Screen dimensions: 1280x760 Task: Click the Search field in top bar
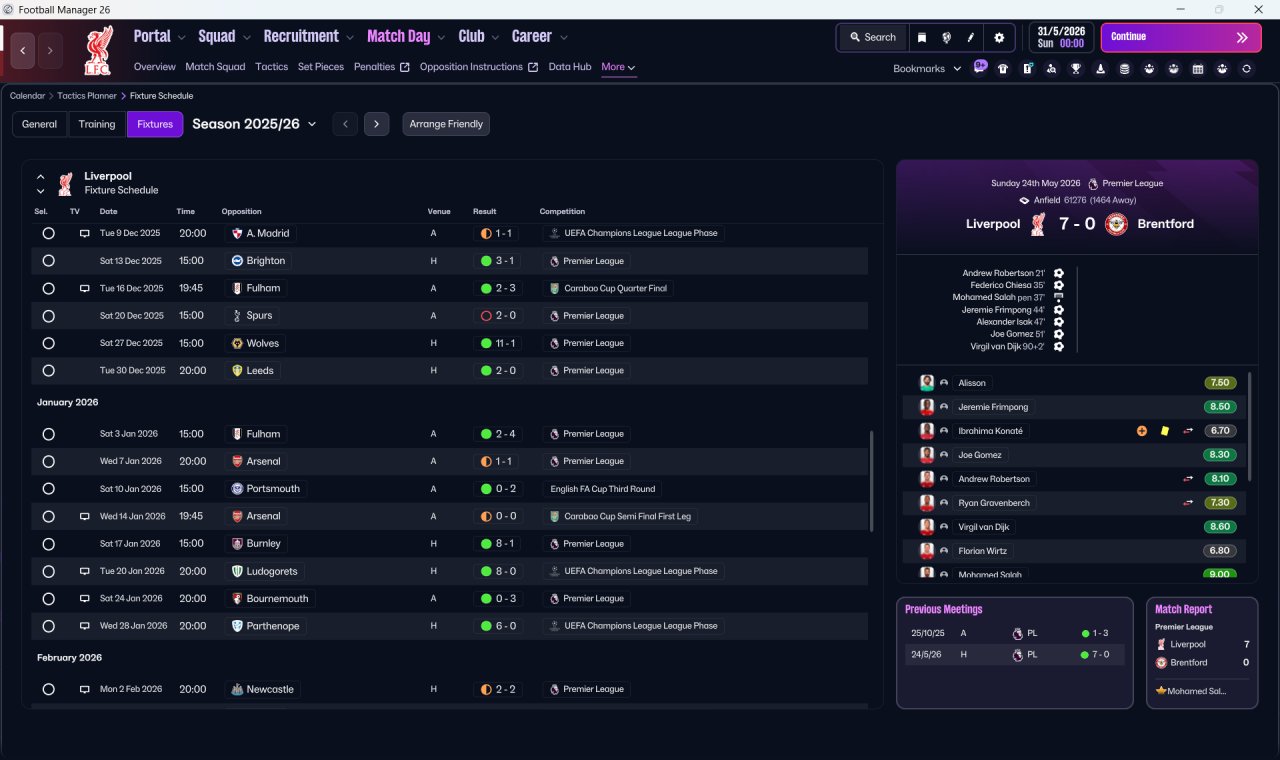pyautogui.click(x=873, y=37)
